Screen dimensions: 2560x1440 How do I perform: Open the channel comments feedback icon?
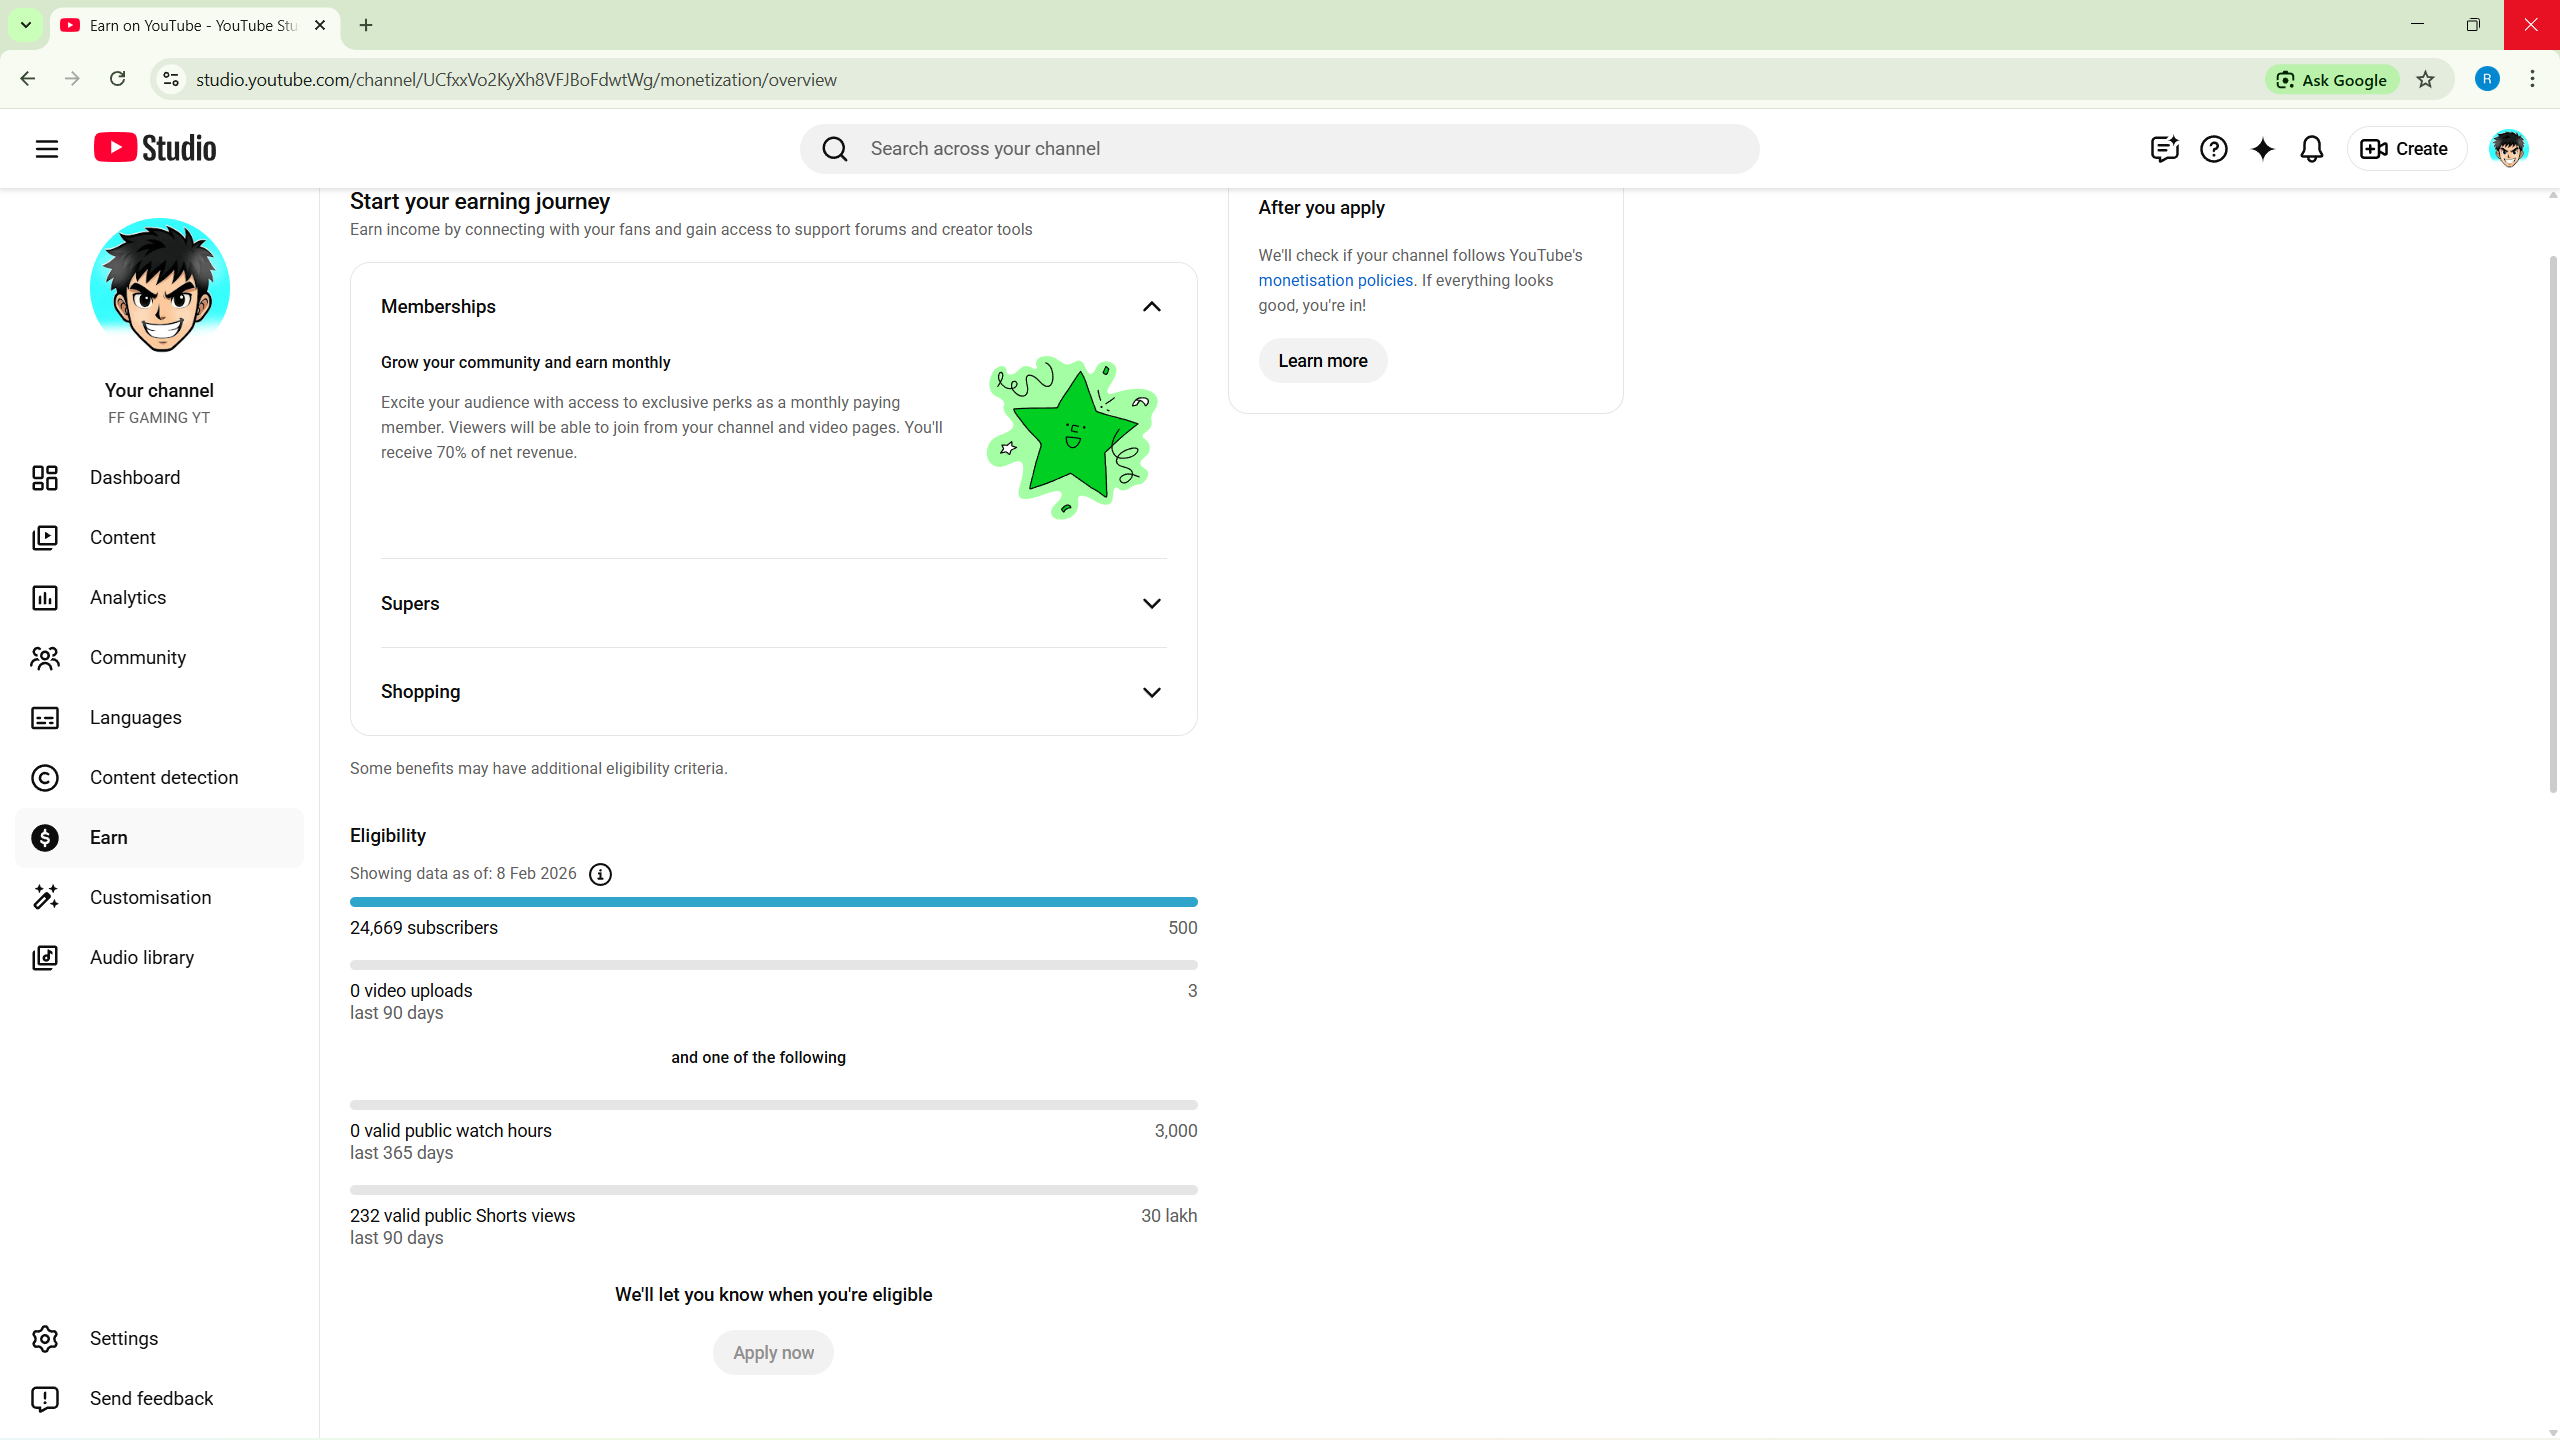(x=2164, y=149)
